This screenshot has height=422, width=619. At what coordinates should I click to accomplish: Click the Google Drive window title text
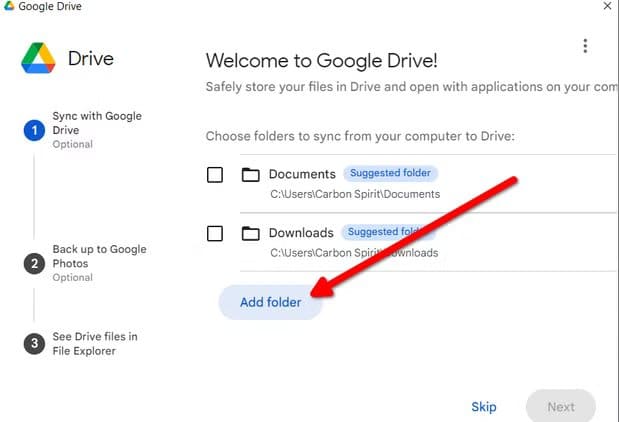(50, 6)
